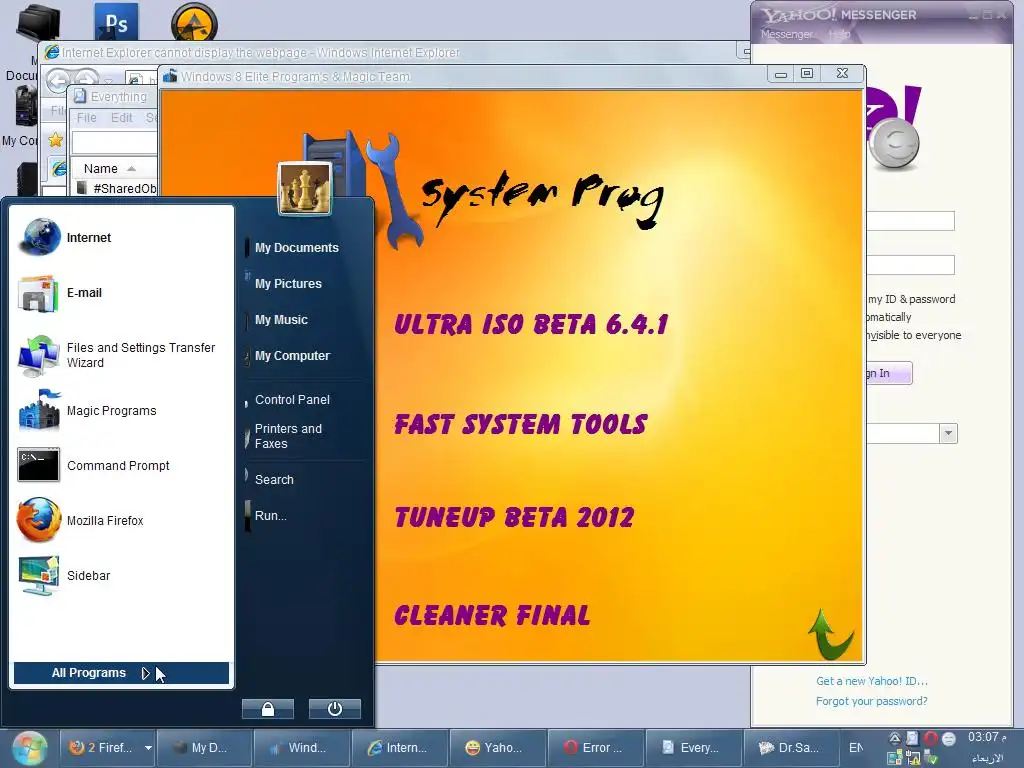This screenshot has width=1024, height=768.
Task: Open Magic Programs in the Start menu
Action: (x=122, y=411)
